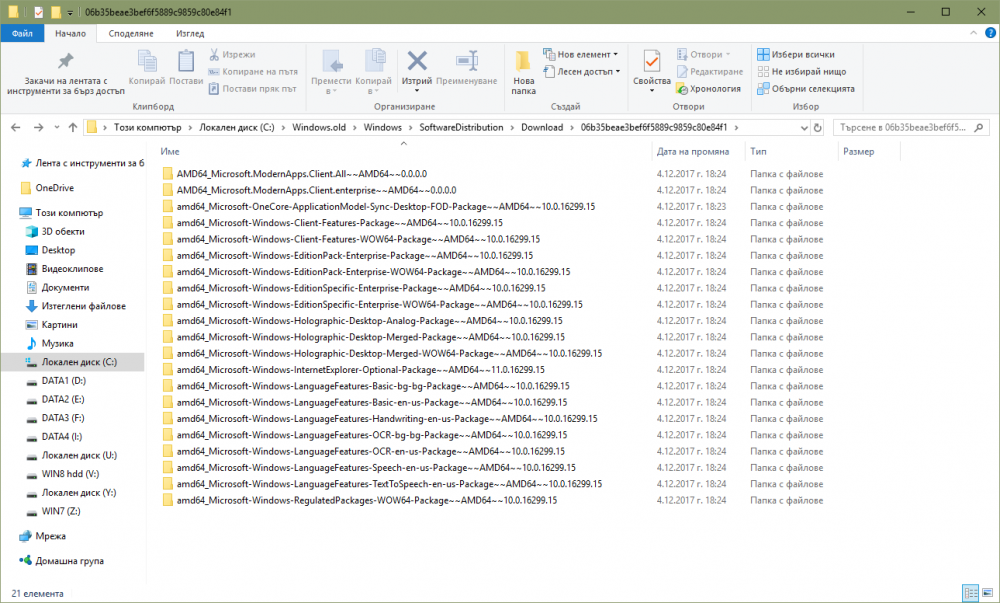This screenshot has height=603, width=1000.
Task: Open Изтеглени файлове in sidebar
Action: pos(84,306)
